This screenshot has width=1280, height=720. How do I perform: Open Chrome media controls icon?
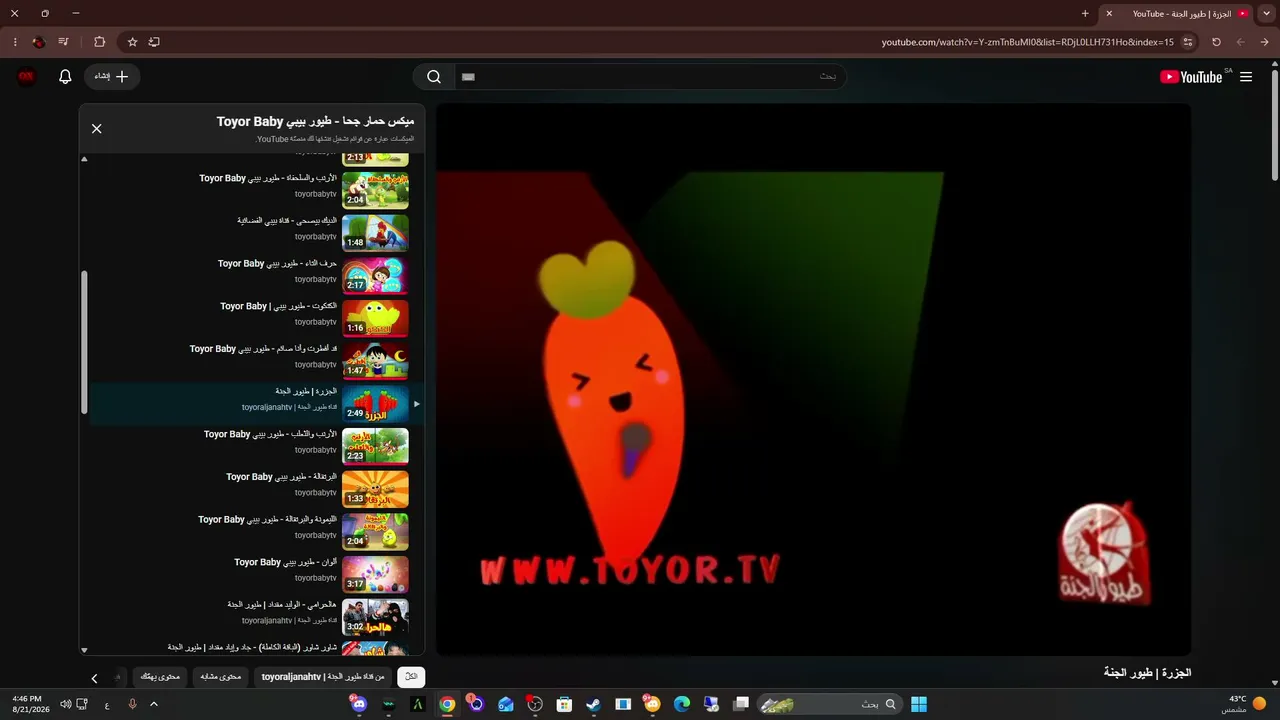click(x=64, y=42)
